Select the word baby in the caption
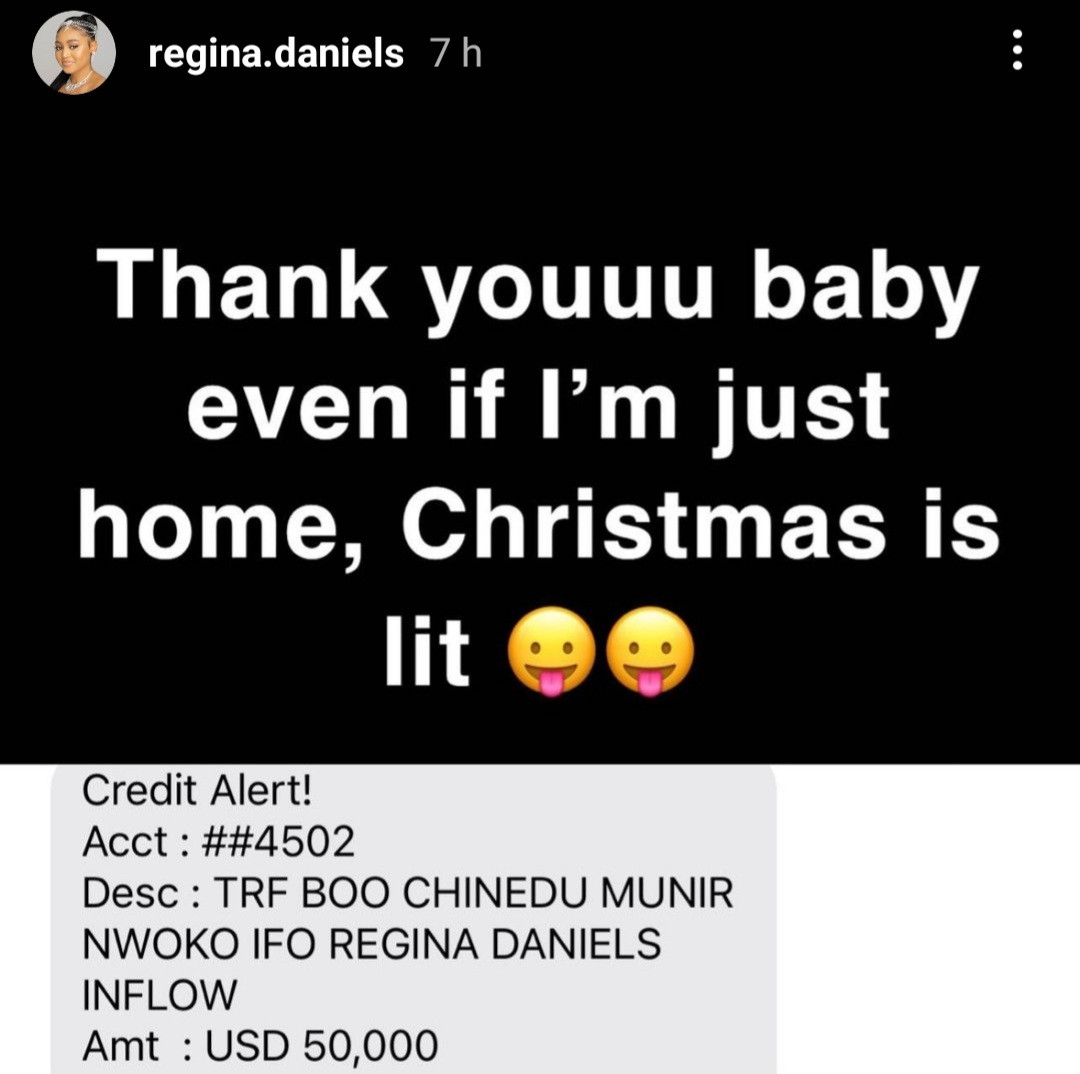Screen dimensions: 1080x1074 865,291
